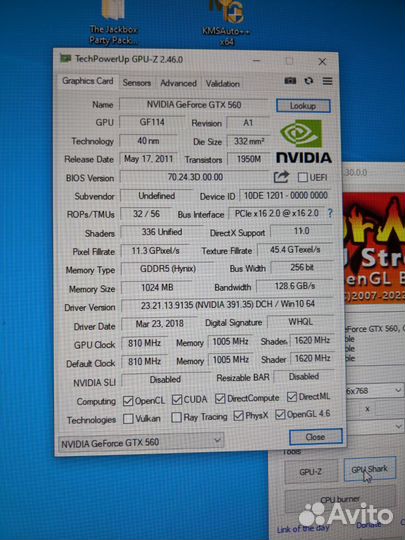This screenshot has width=405, height=540.
Task: Switch to the Sensors tab
Action: 137,83
